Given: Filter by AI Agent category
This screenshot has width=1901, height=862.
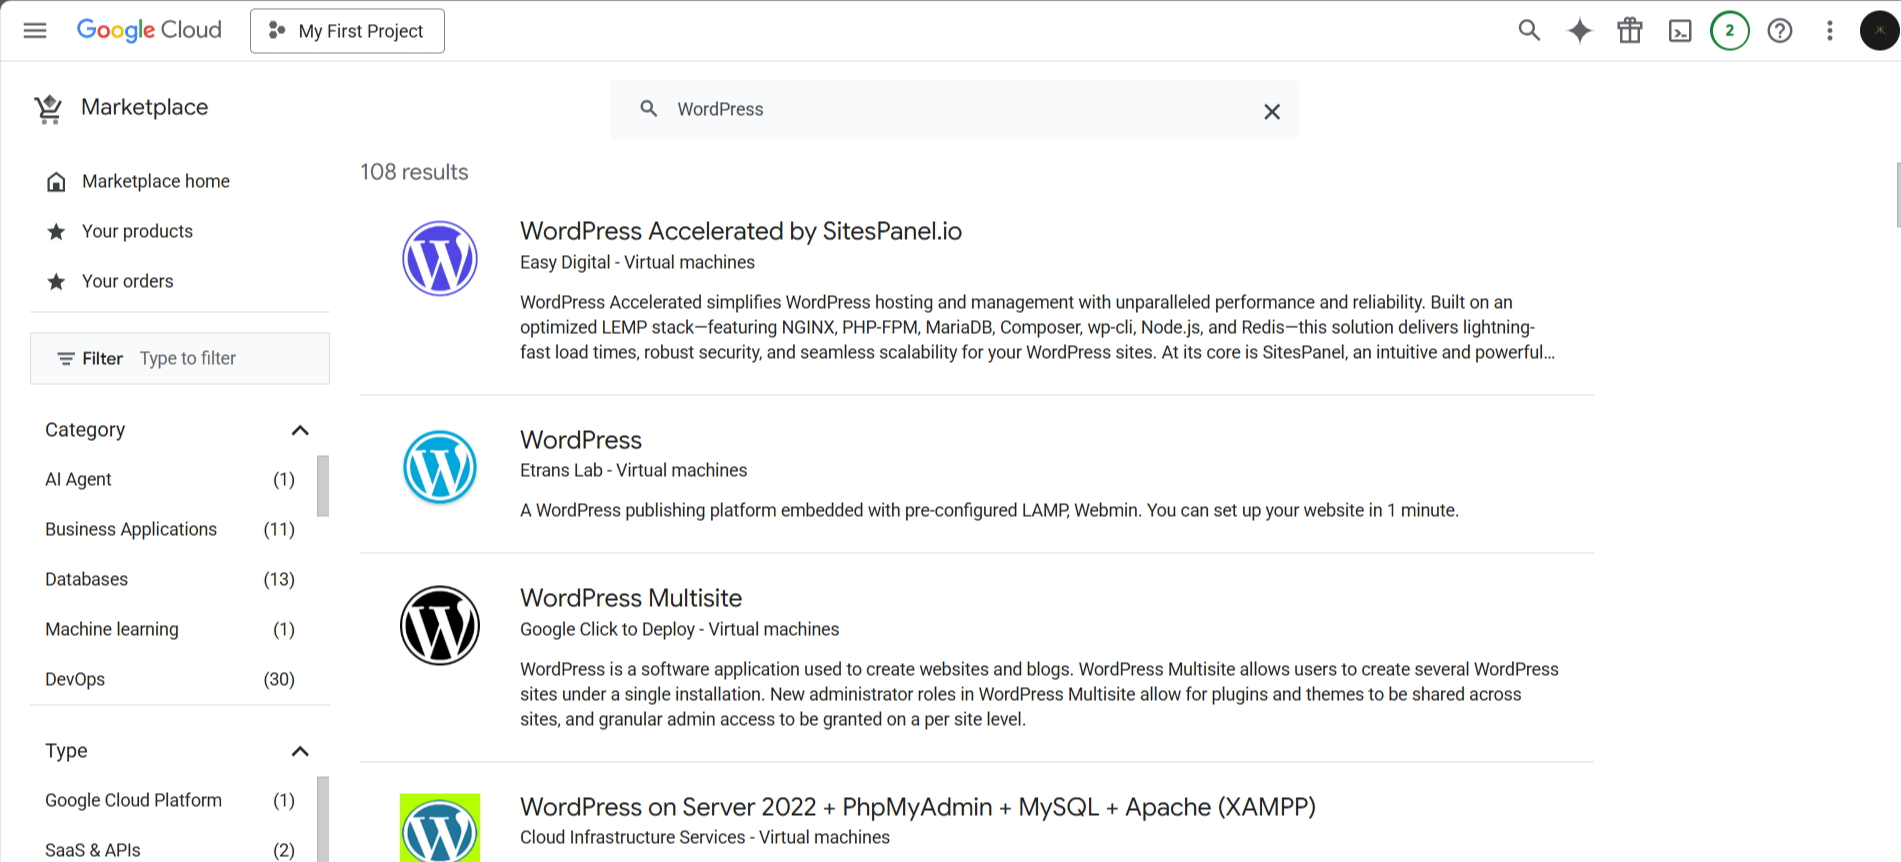Looking at the screenshot, I should coord(170,479).
